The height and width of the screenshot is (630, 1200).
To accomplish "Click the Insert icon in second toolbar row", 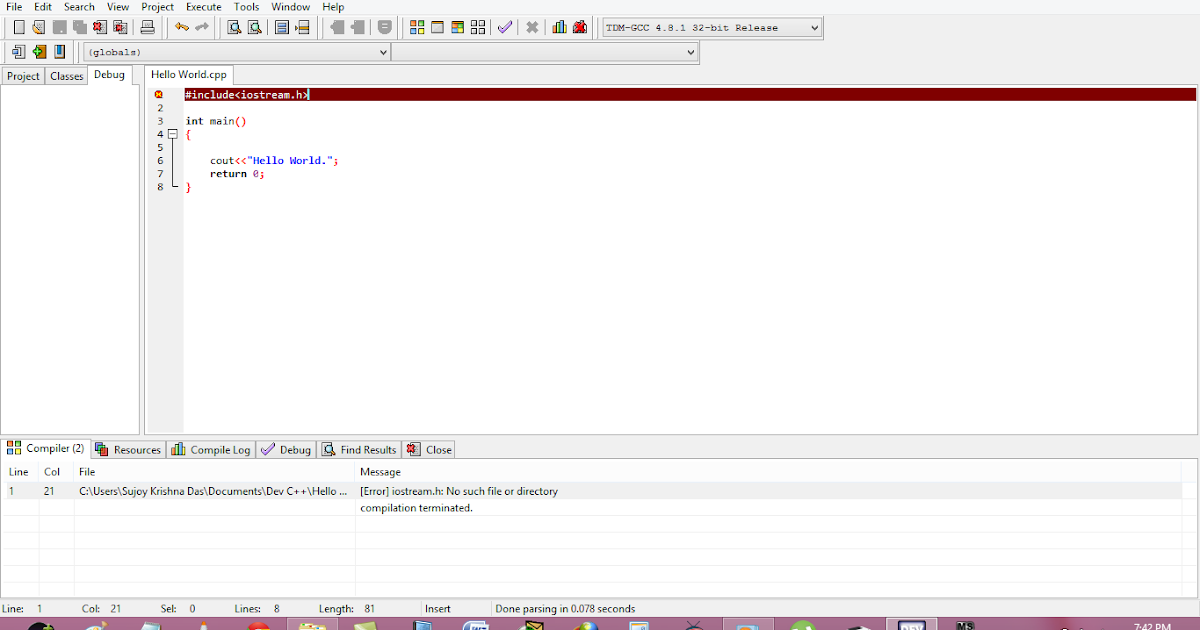I will point(18,51).
